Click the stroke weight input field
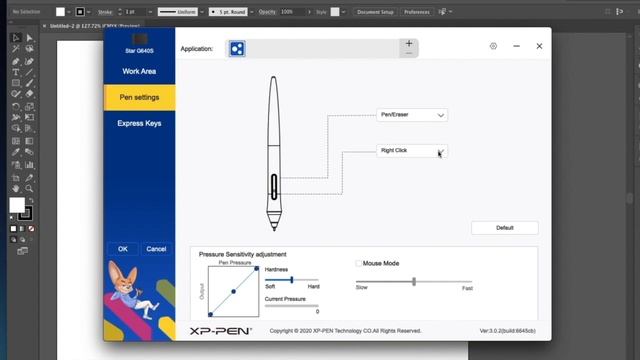 pos(135,12)
